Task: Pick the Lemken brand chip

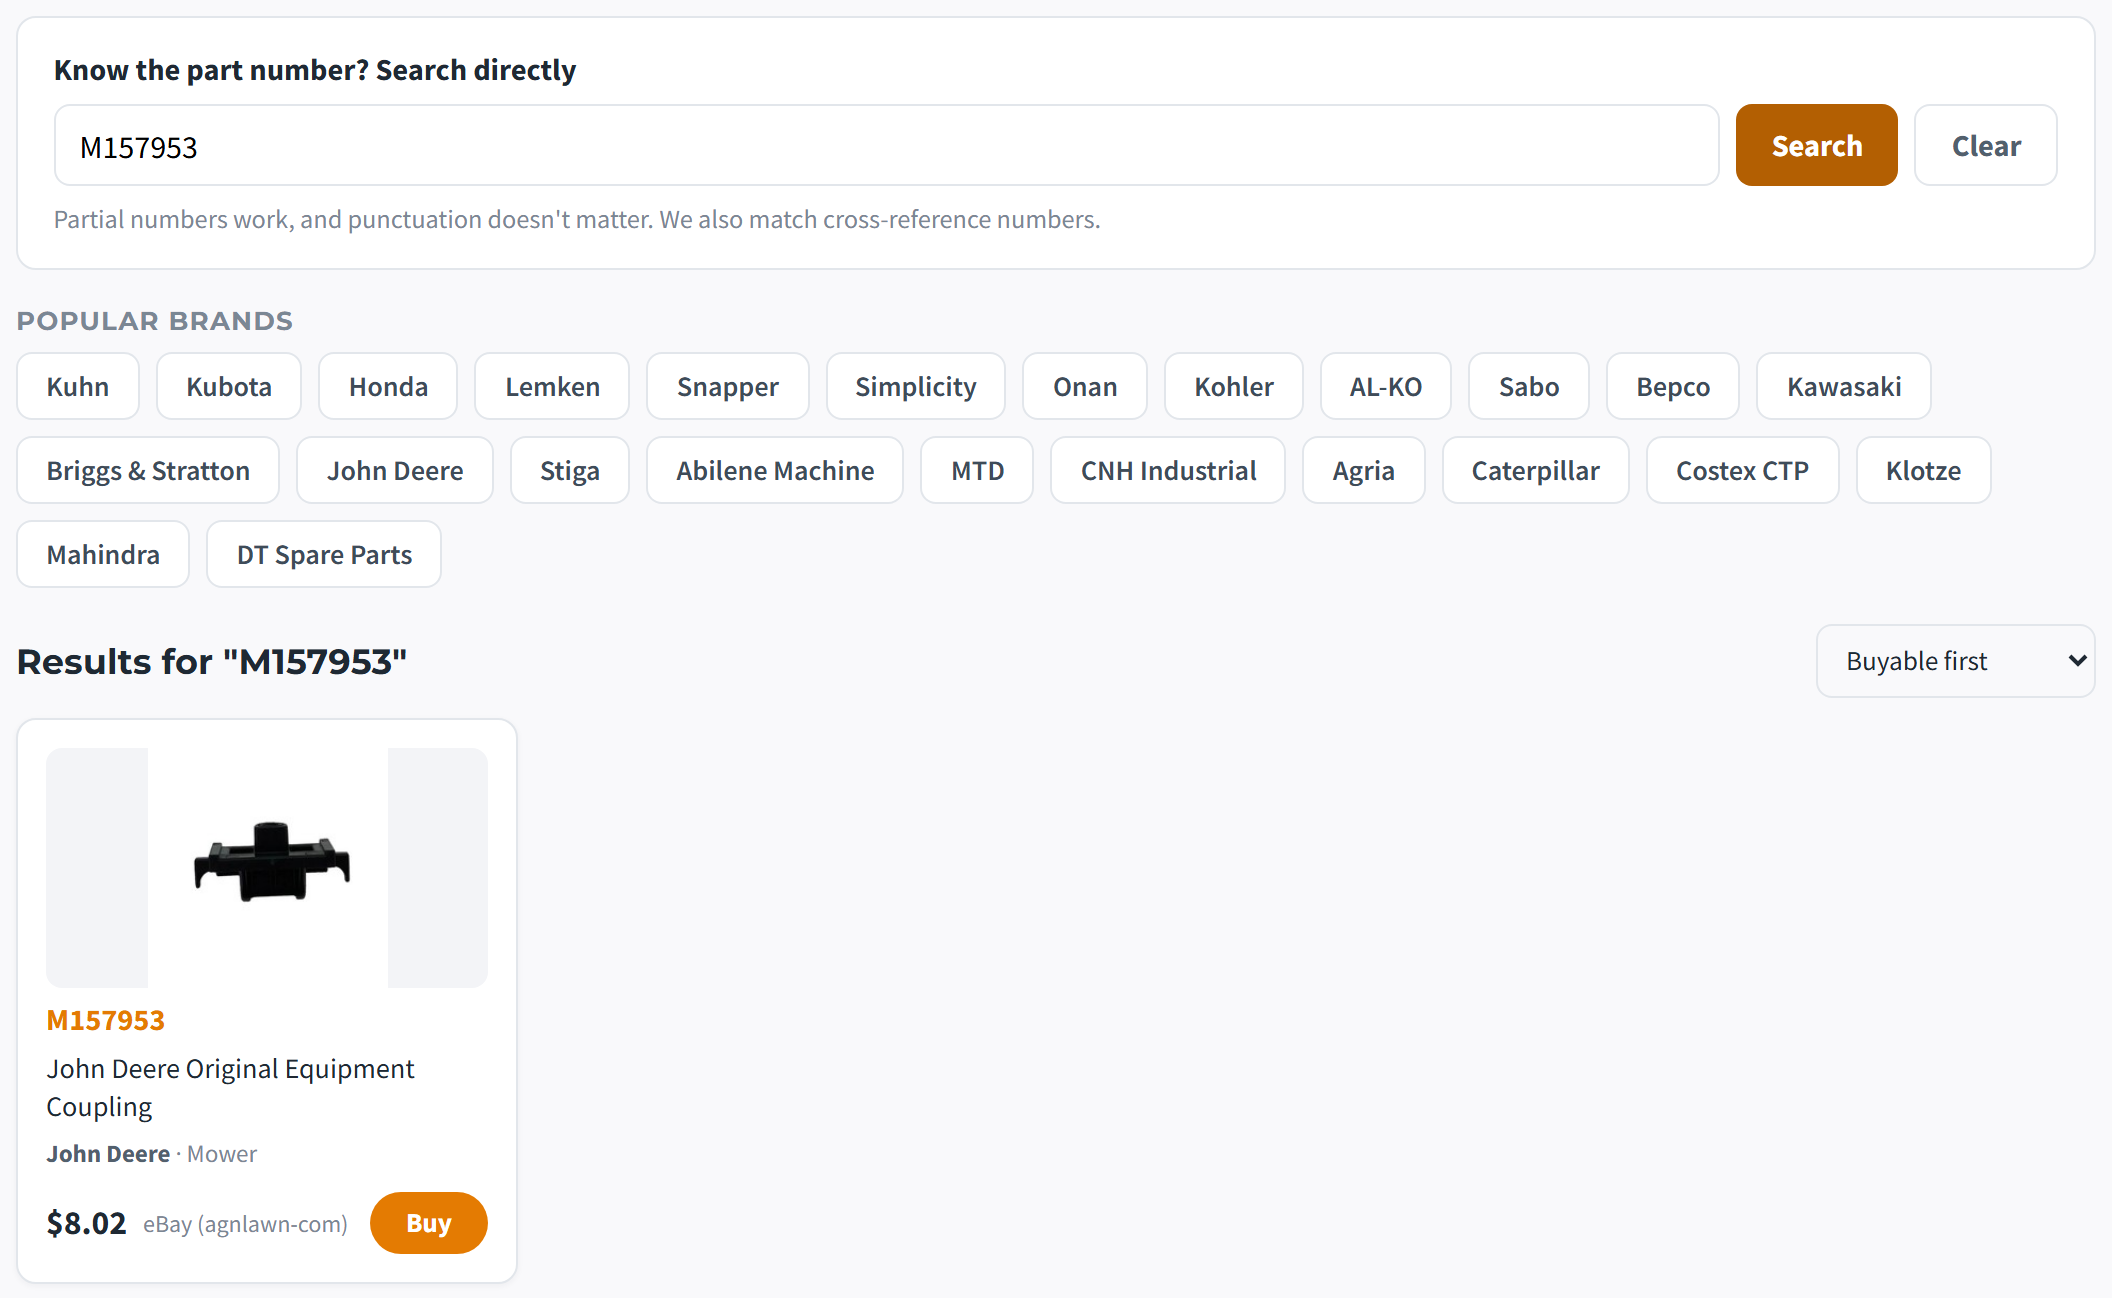Action: click(x=552, y=387)
